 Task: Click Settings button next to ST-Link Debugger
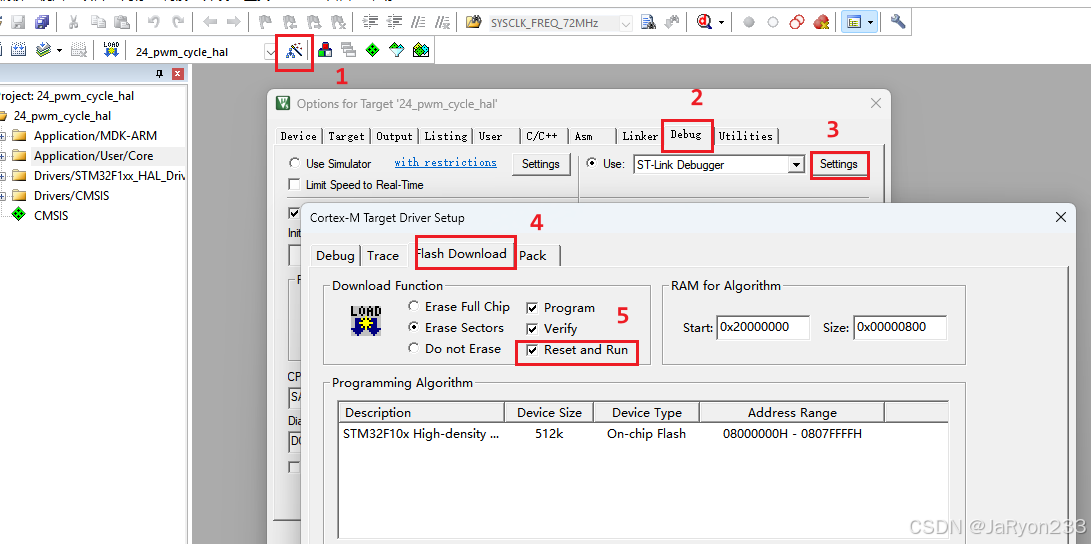pyautogui.click(x=838, y=164)
